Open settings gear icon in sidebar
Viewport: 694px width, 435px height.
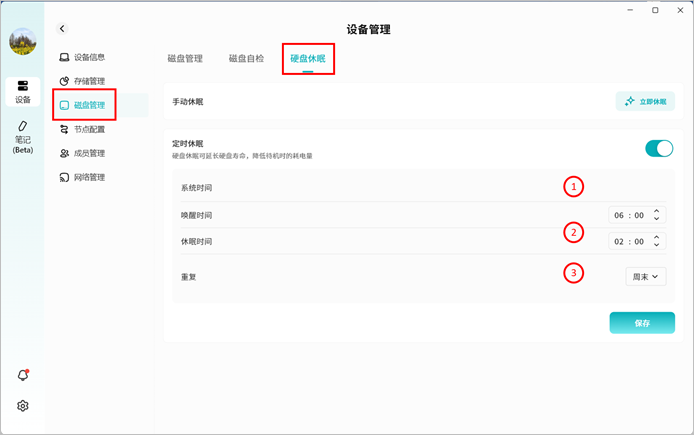pos(23,406)
